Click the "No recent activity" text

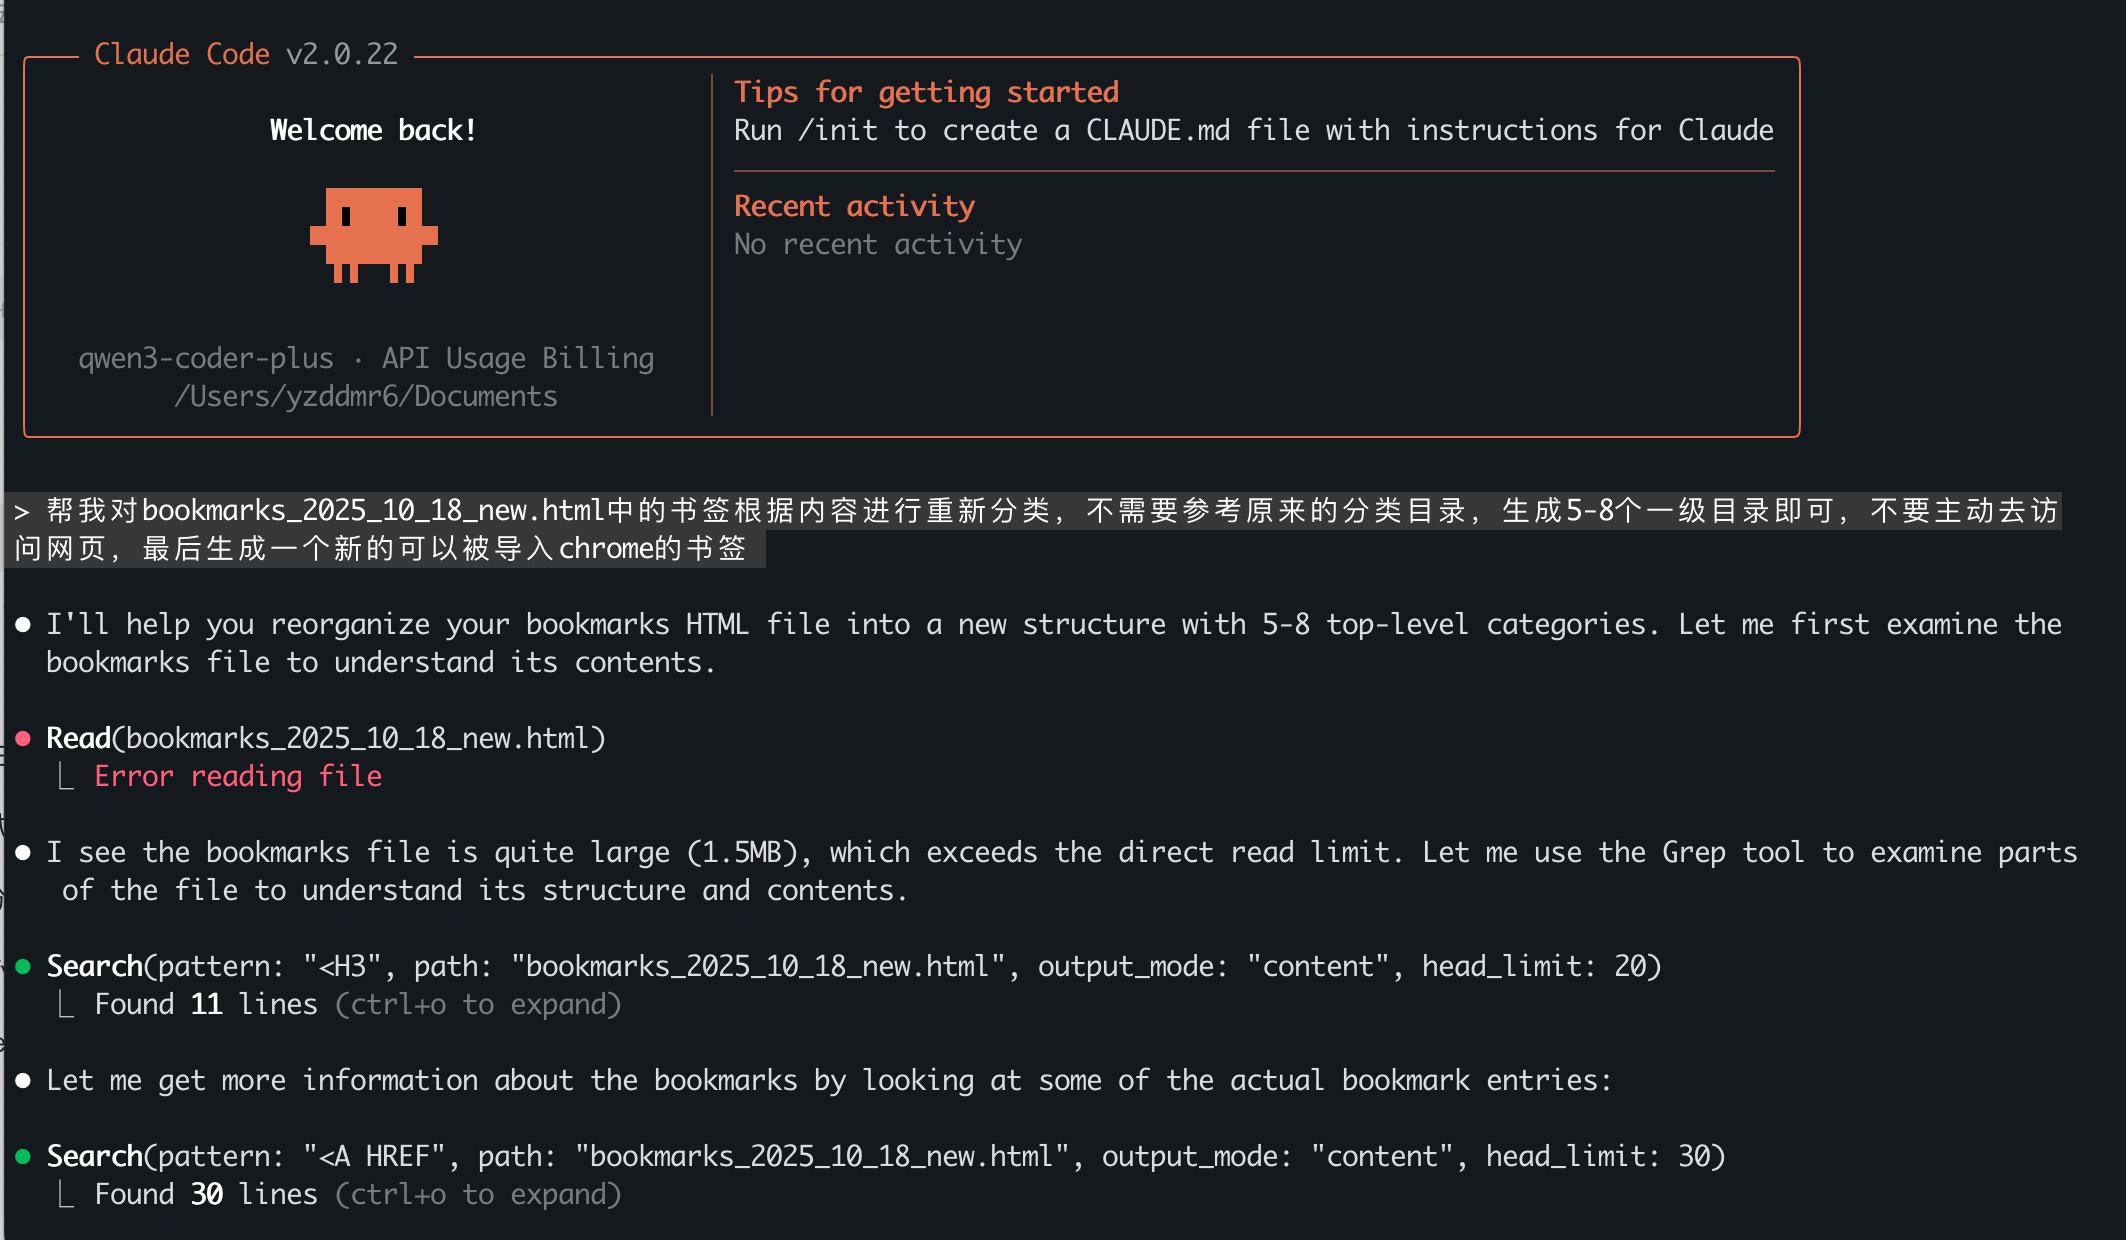click(x=878, y=245)
